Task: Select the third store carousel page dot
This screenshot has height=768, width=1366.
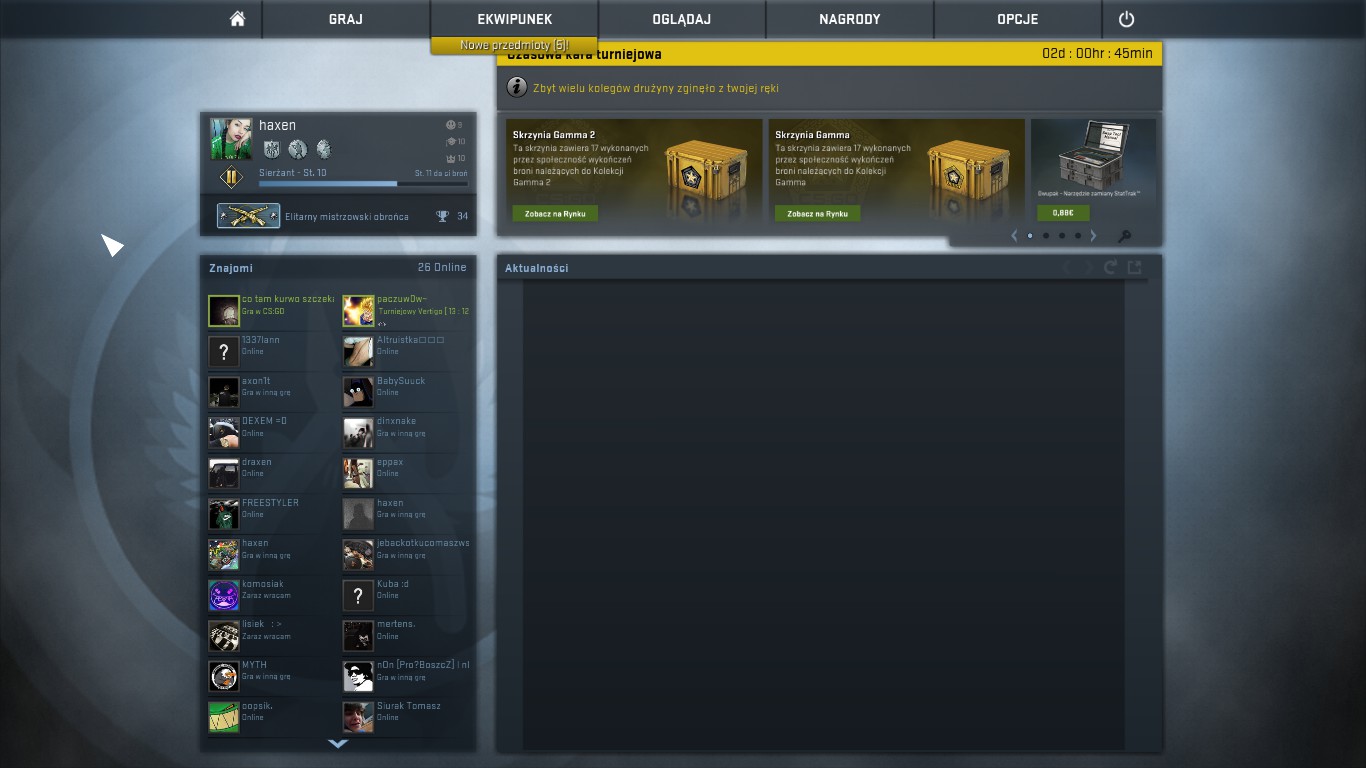Action: coord(1062,236)
